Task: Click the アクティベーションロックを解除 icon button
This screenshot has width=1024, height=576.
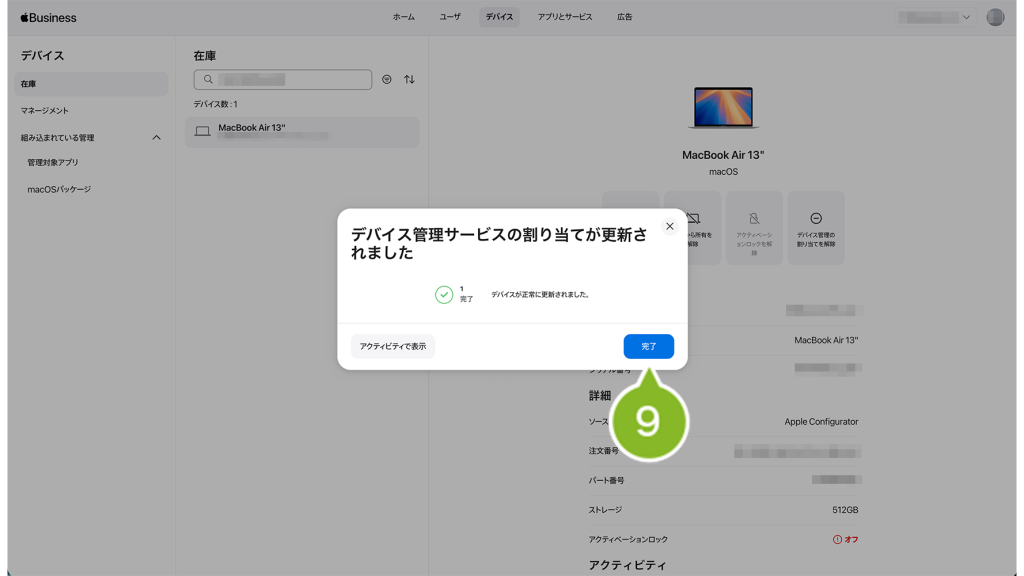Action: [754, 228]
